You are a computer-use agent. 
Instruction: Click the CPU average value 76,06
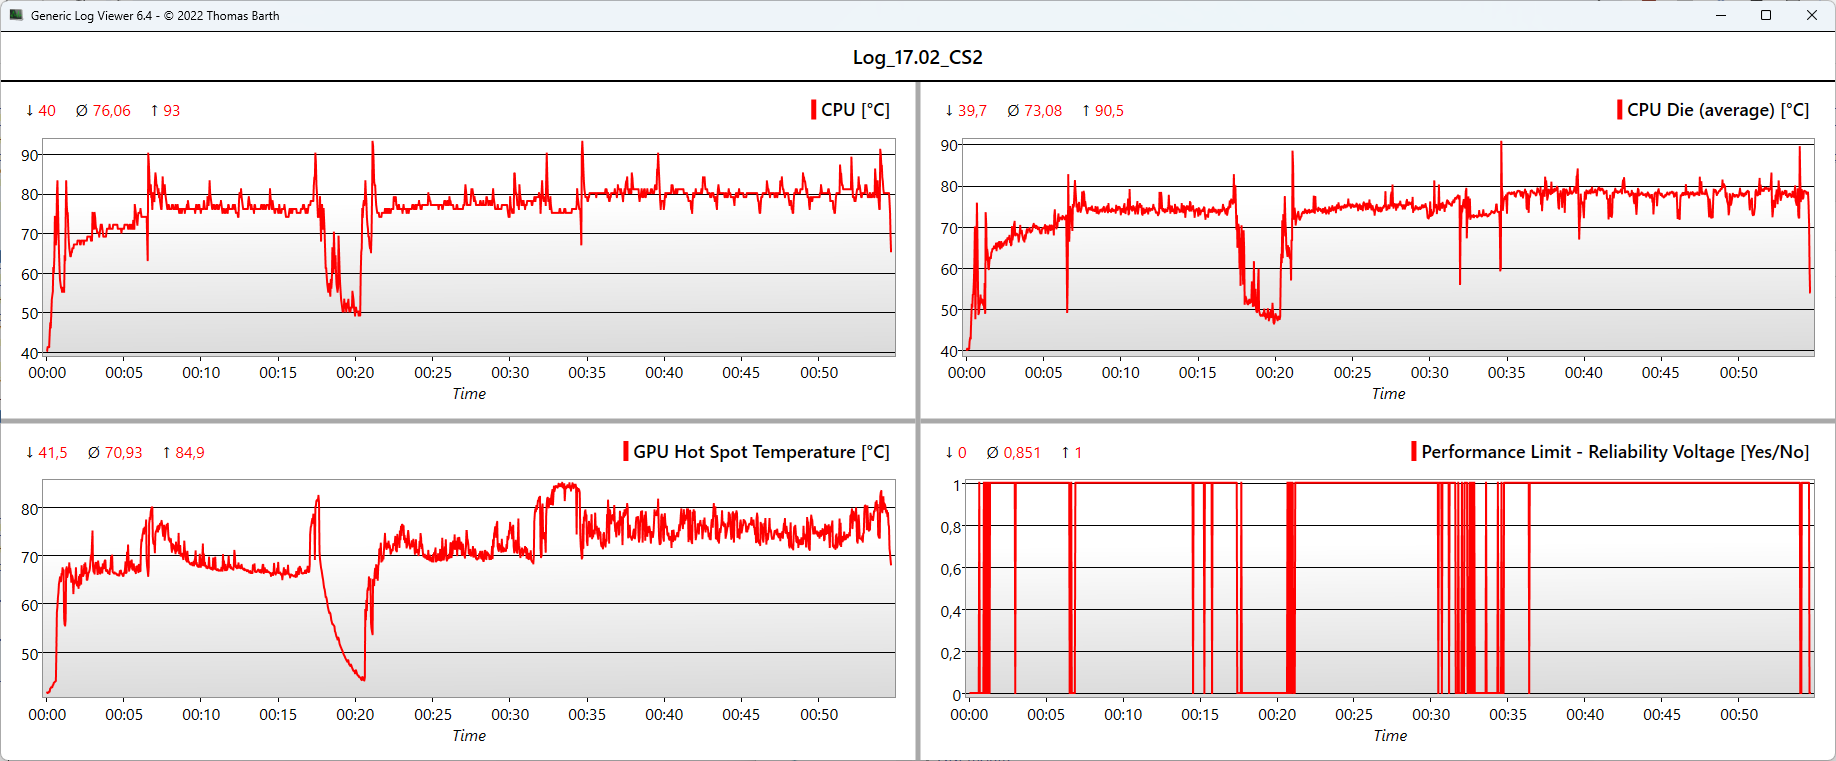tap(111, 111)
